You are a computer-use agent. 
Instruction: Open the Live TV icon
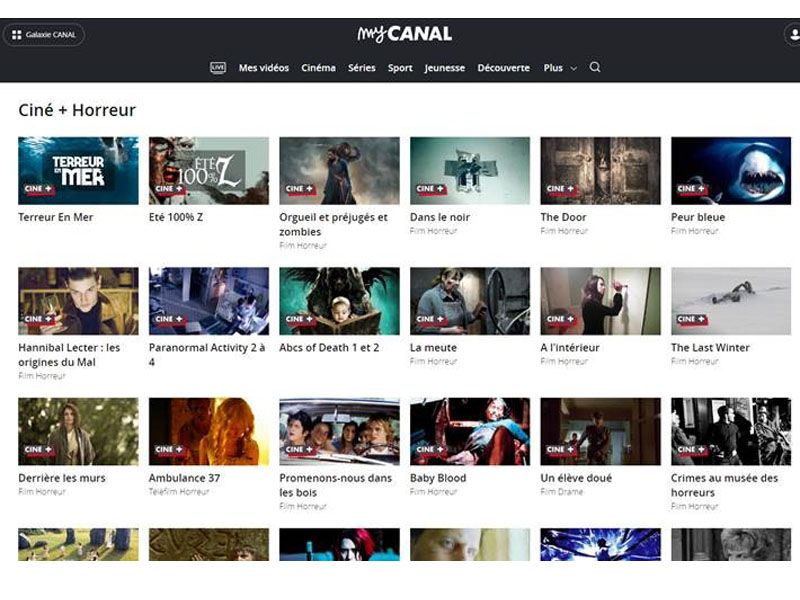[218, 68]
